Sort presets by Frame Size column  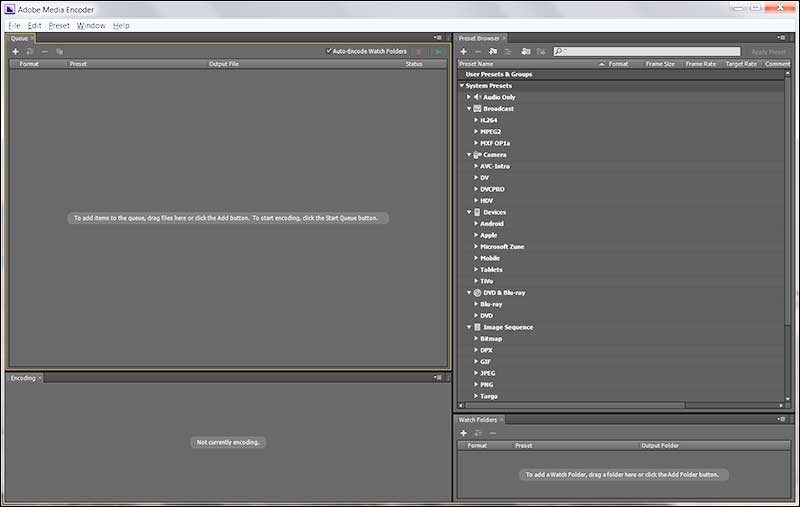(660, 64)
